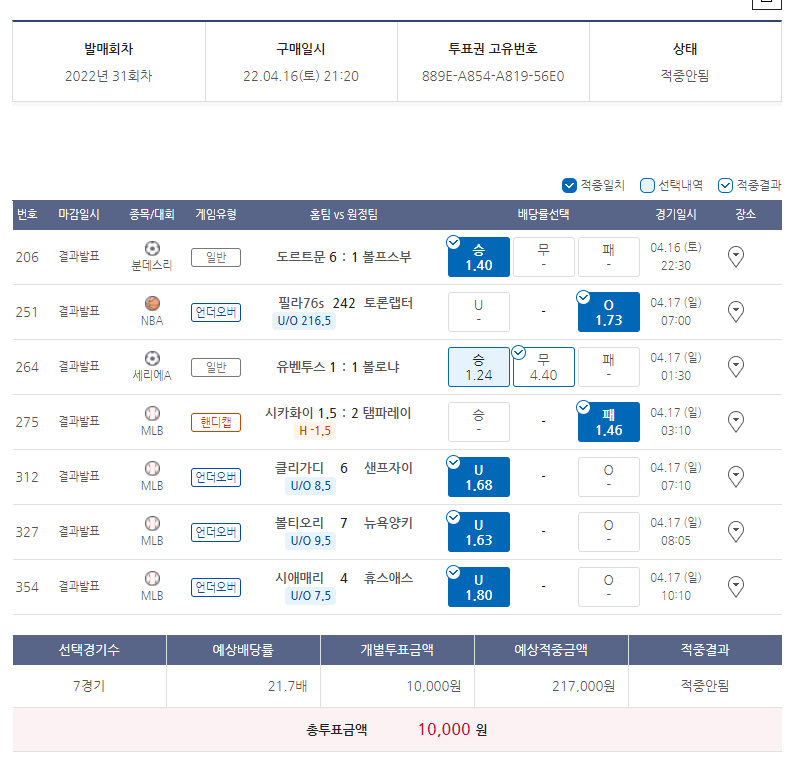Click the 배당률선택 column header

point(543,215)
